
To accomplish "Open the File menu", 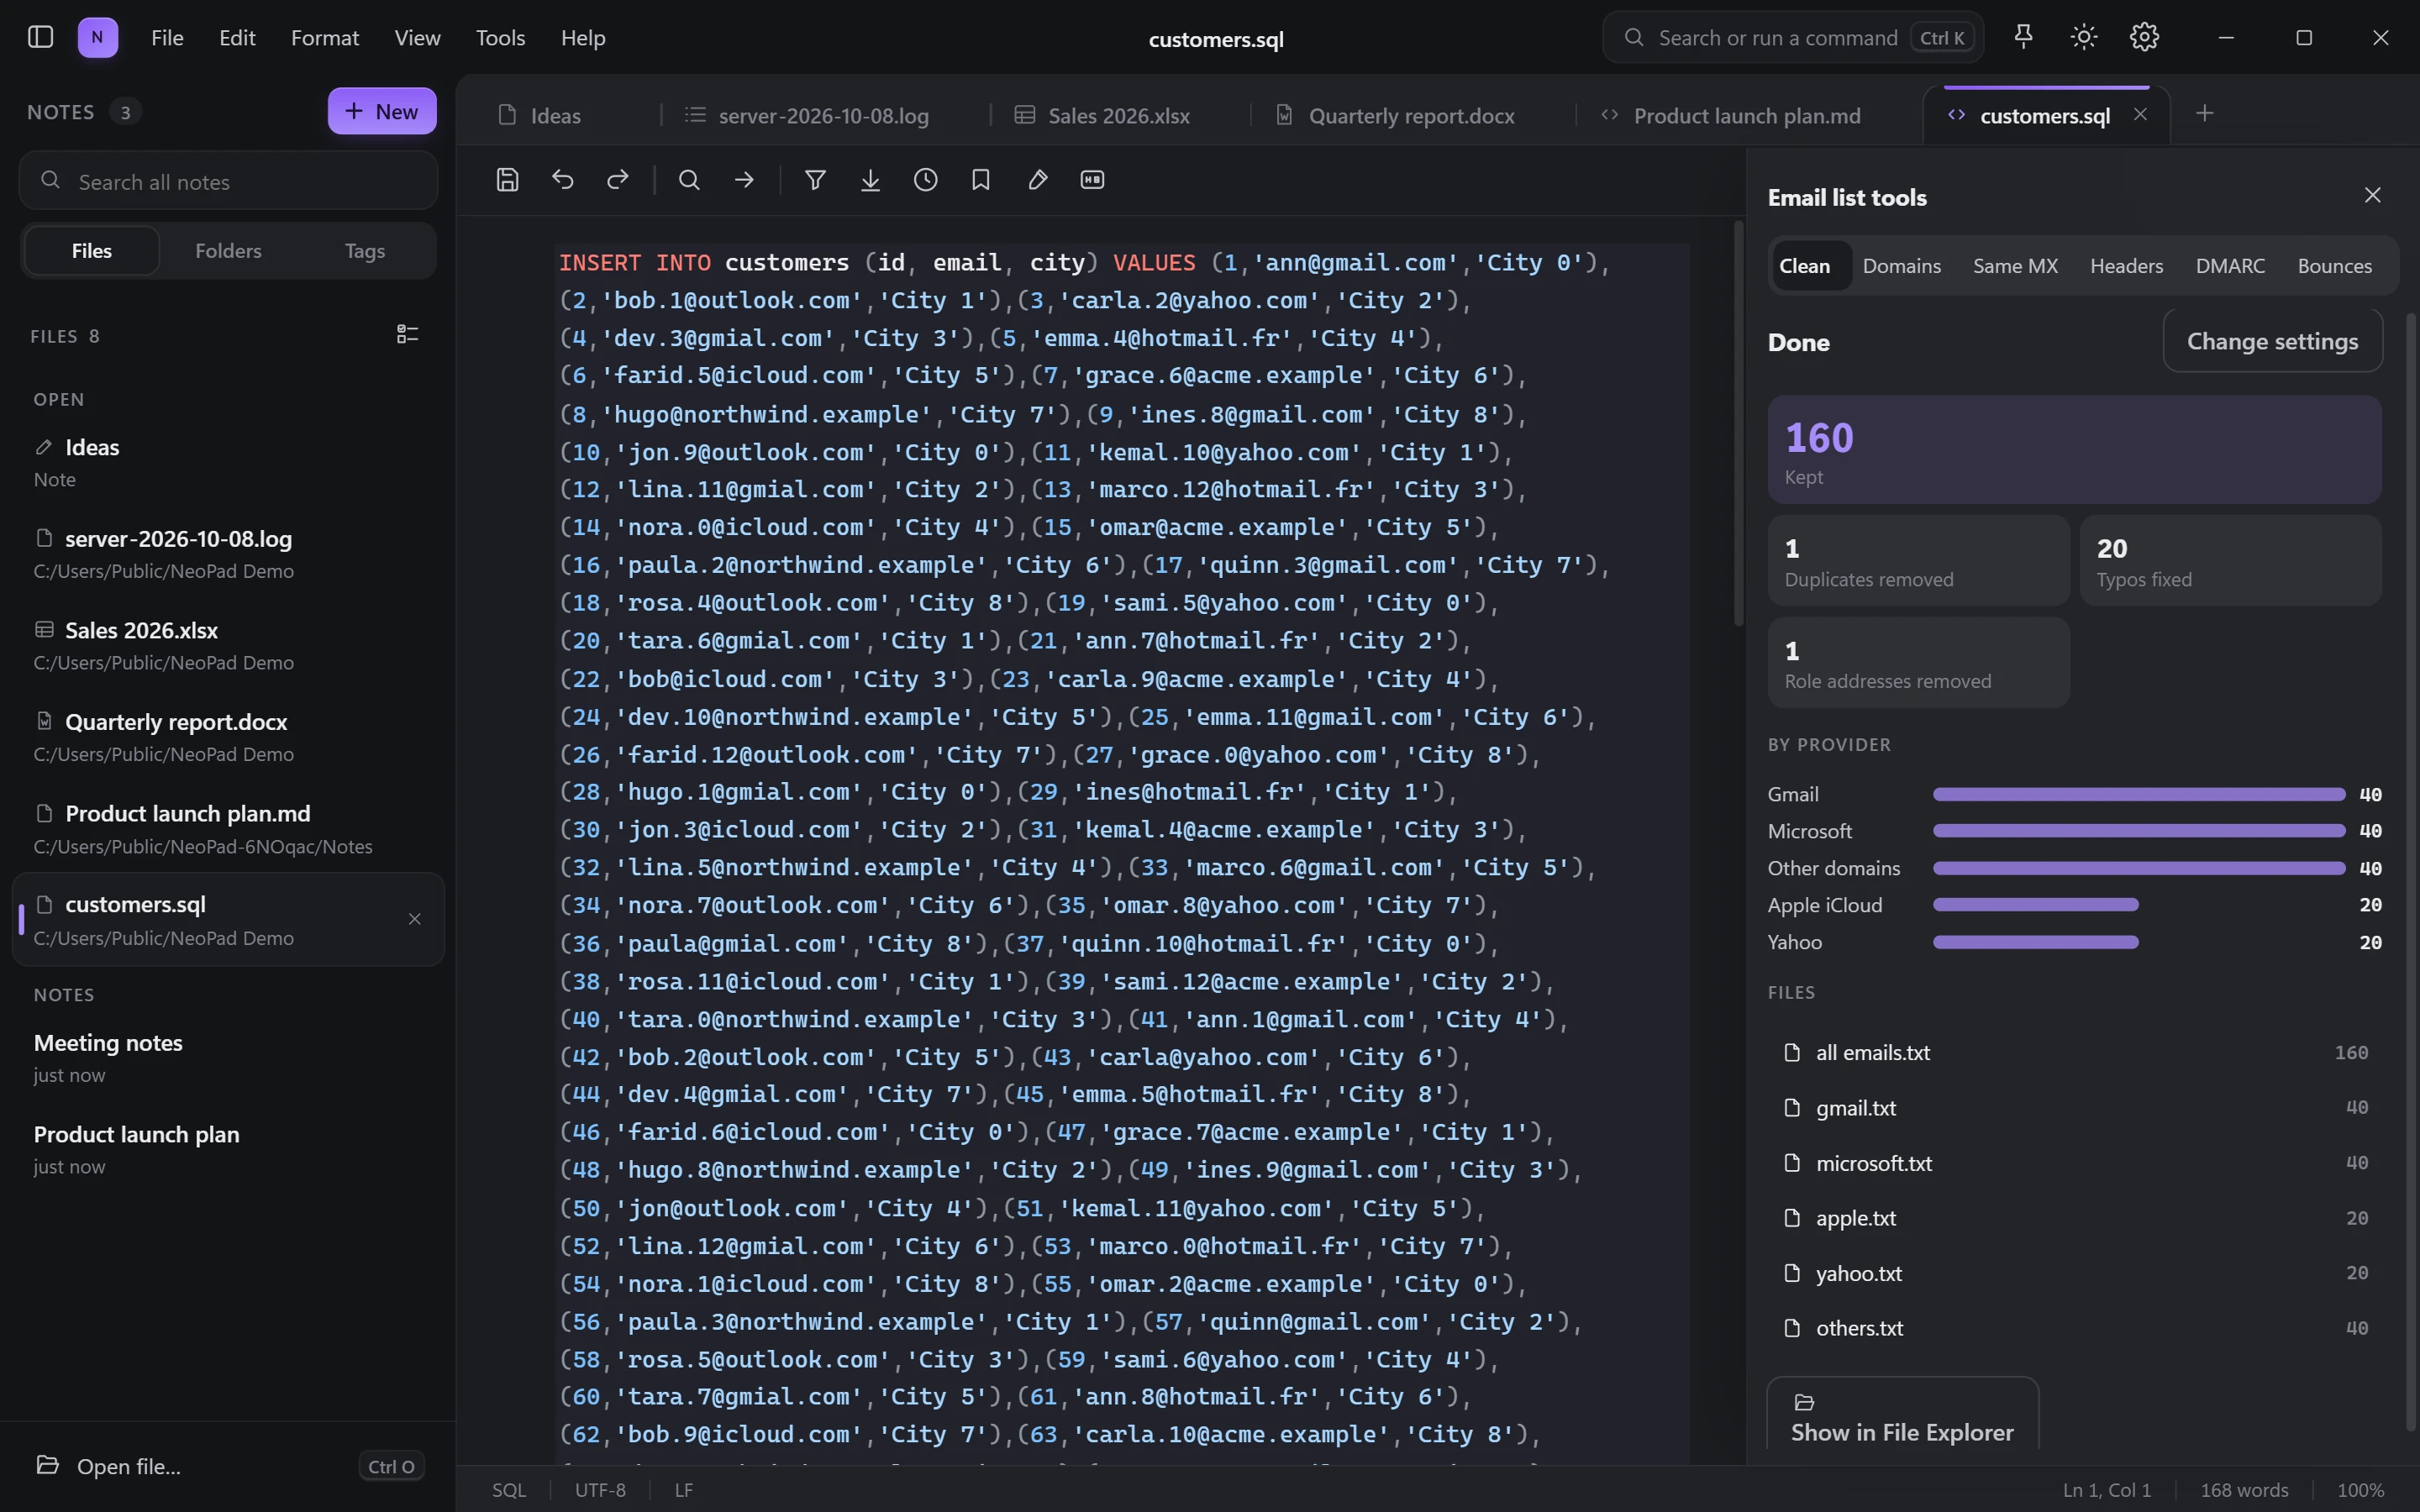I will point(167,38).
